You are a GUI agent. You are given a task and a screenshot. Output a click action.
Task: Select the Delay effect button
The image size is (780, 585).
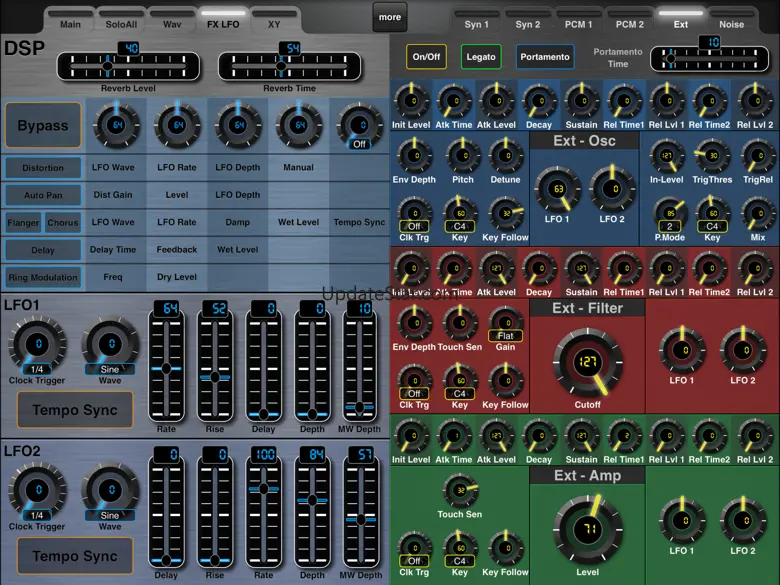tap(43, 250)
